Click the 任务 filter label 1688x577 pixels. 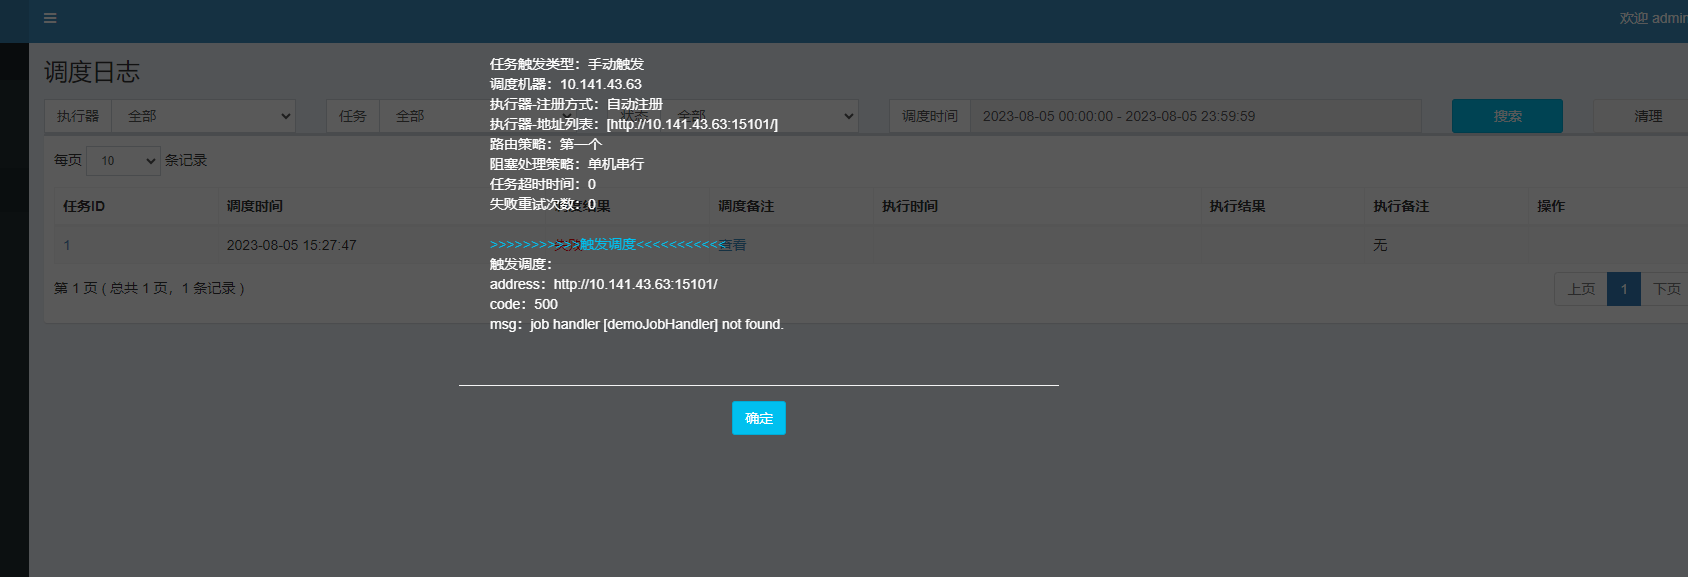[353, 116]
